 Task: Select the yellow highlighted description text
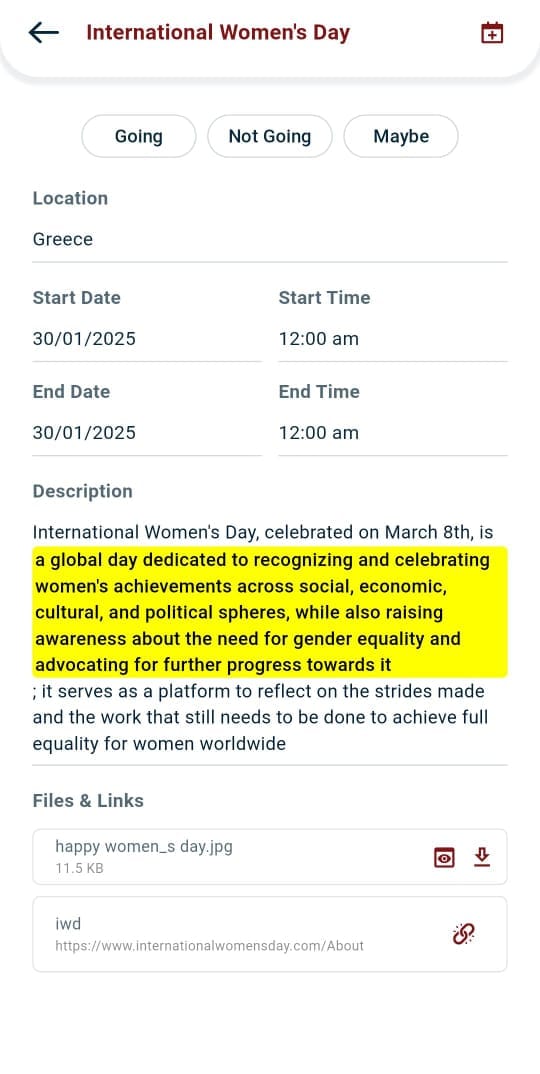coord(270,612)
